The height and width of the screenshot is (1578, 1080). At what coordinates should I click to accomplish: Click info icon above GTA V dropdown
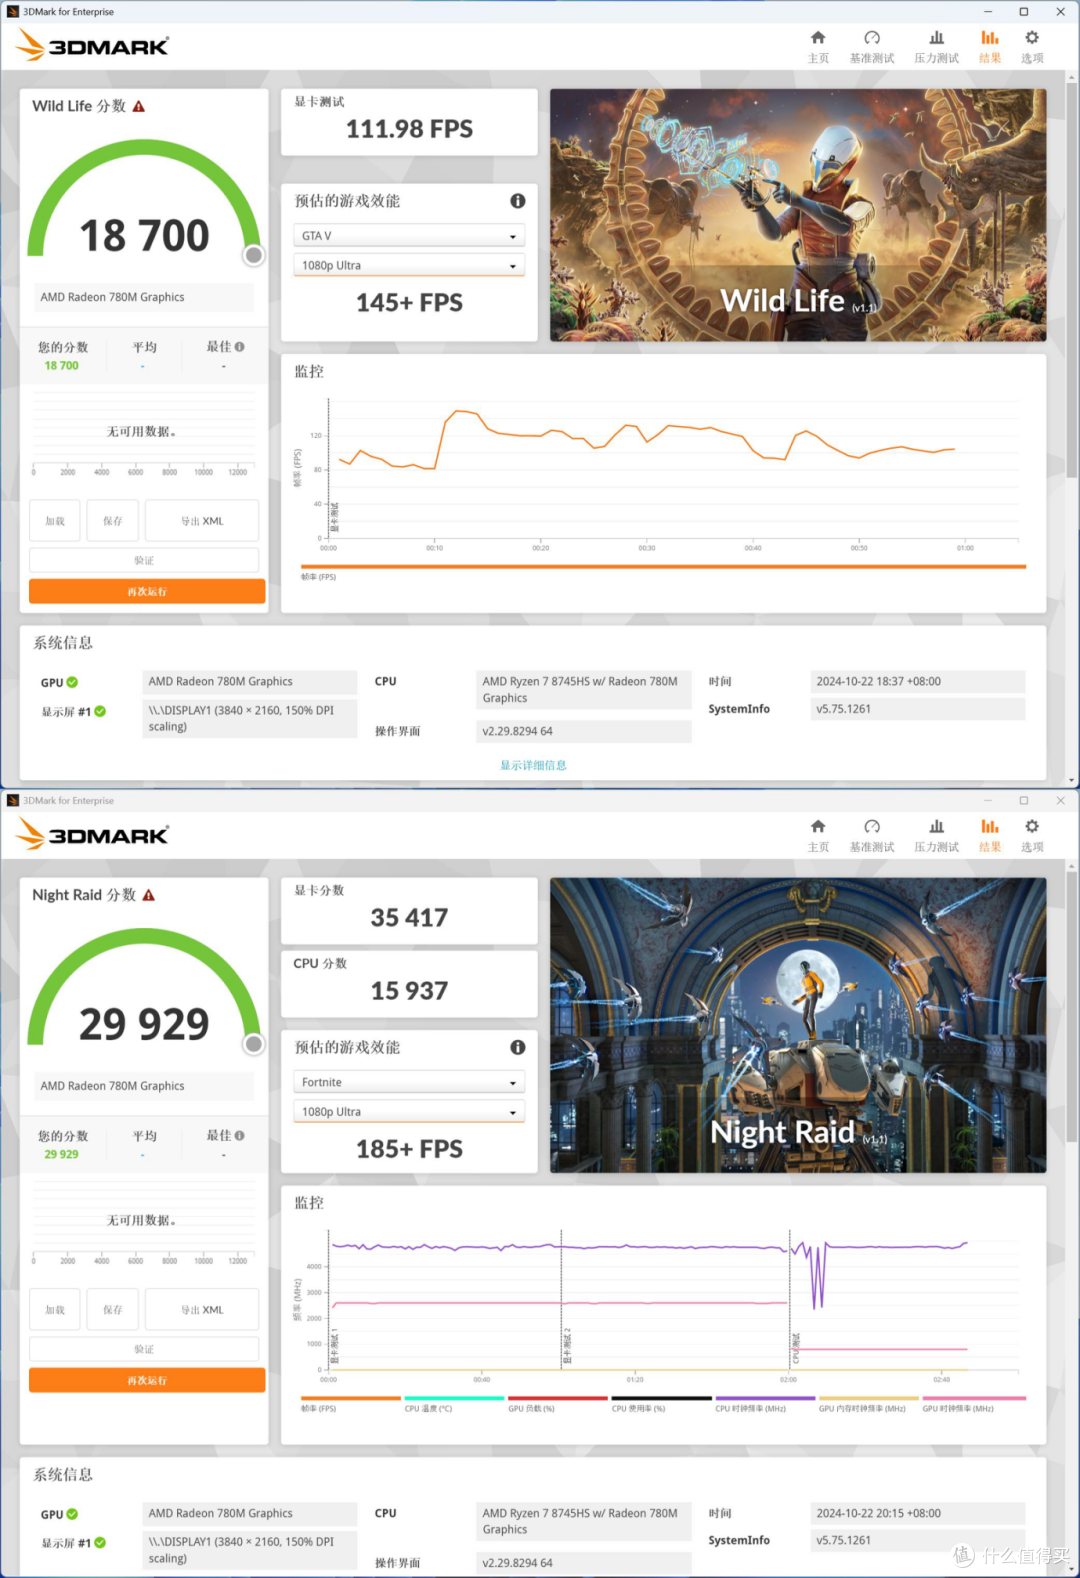[518, 201]
